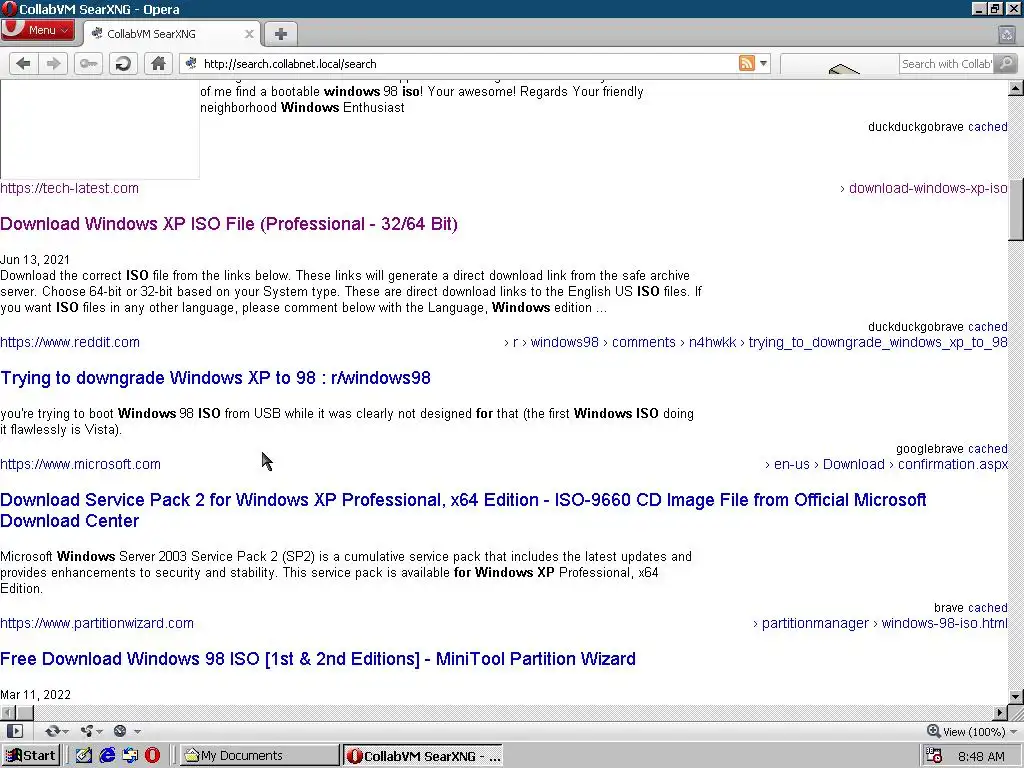Reload the page with the refresh button

(123, 63)
